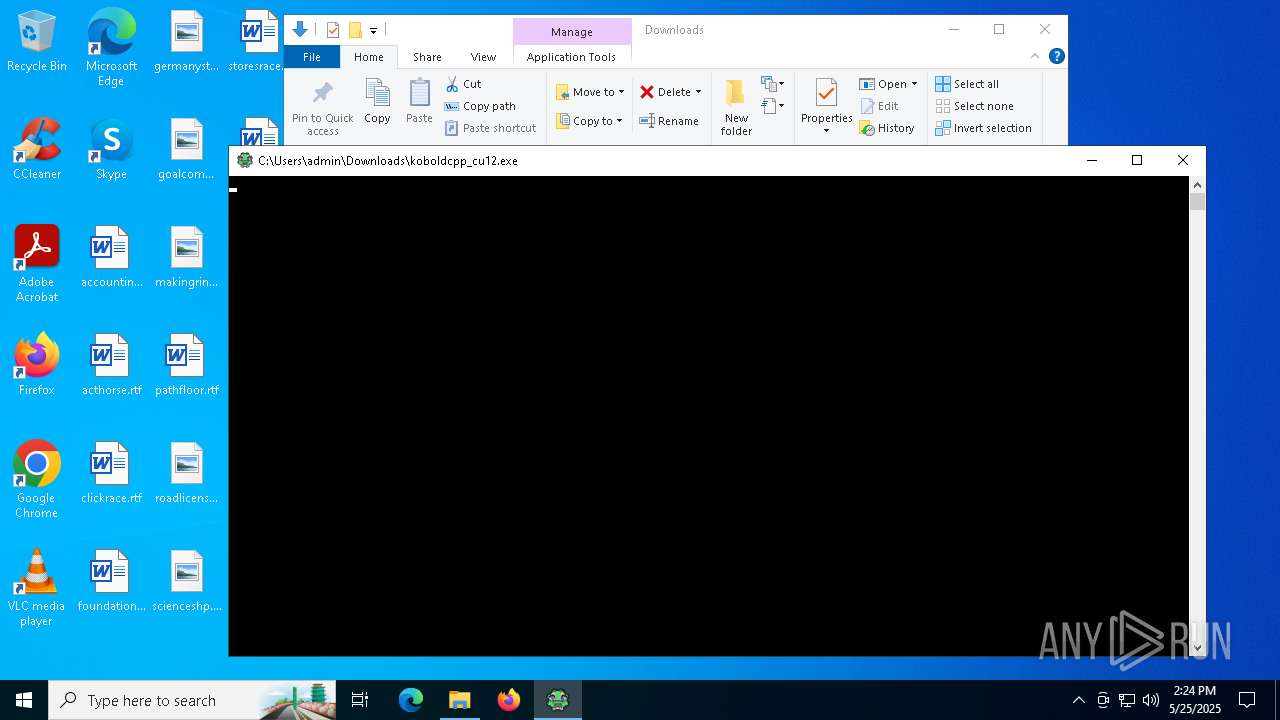
Task: Collapse the File Explorer ribbon chevron
Action: point(1035,57)
